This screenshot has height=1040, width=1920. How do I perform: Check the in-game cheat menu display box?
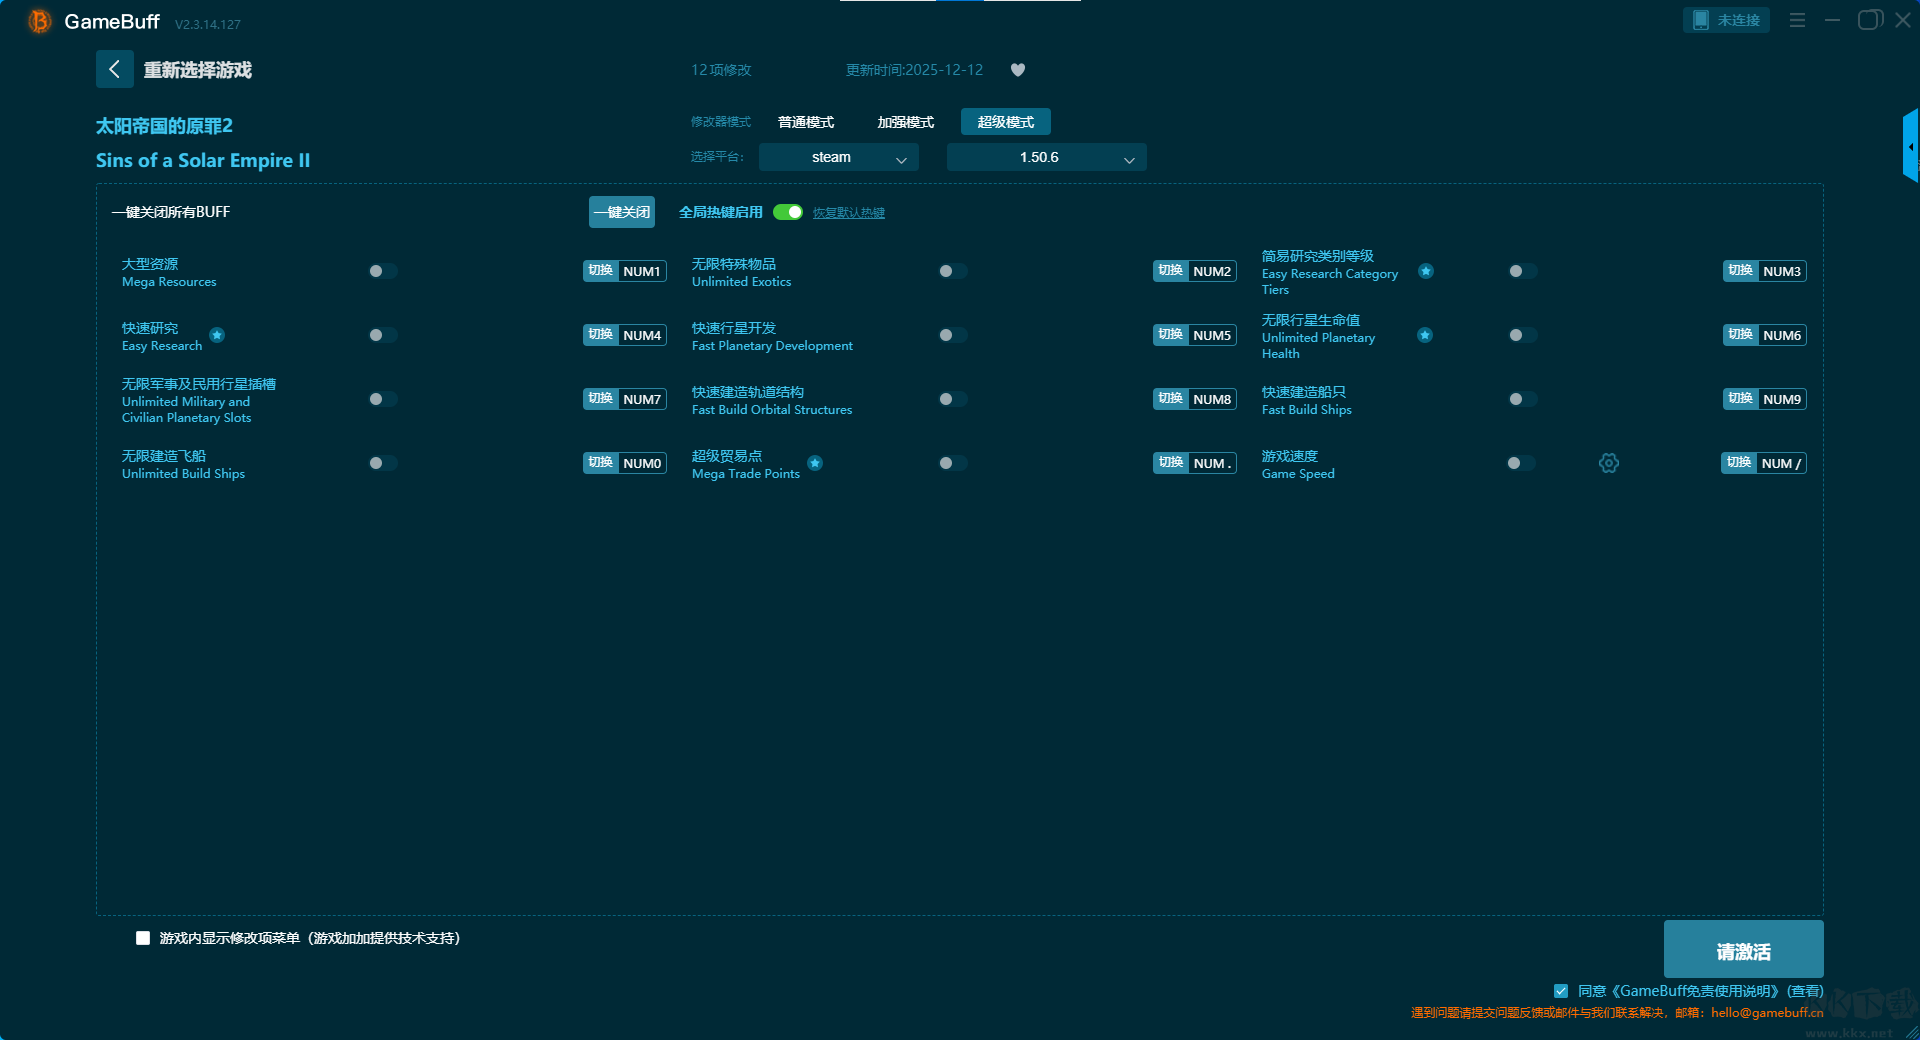143,938
